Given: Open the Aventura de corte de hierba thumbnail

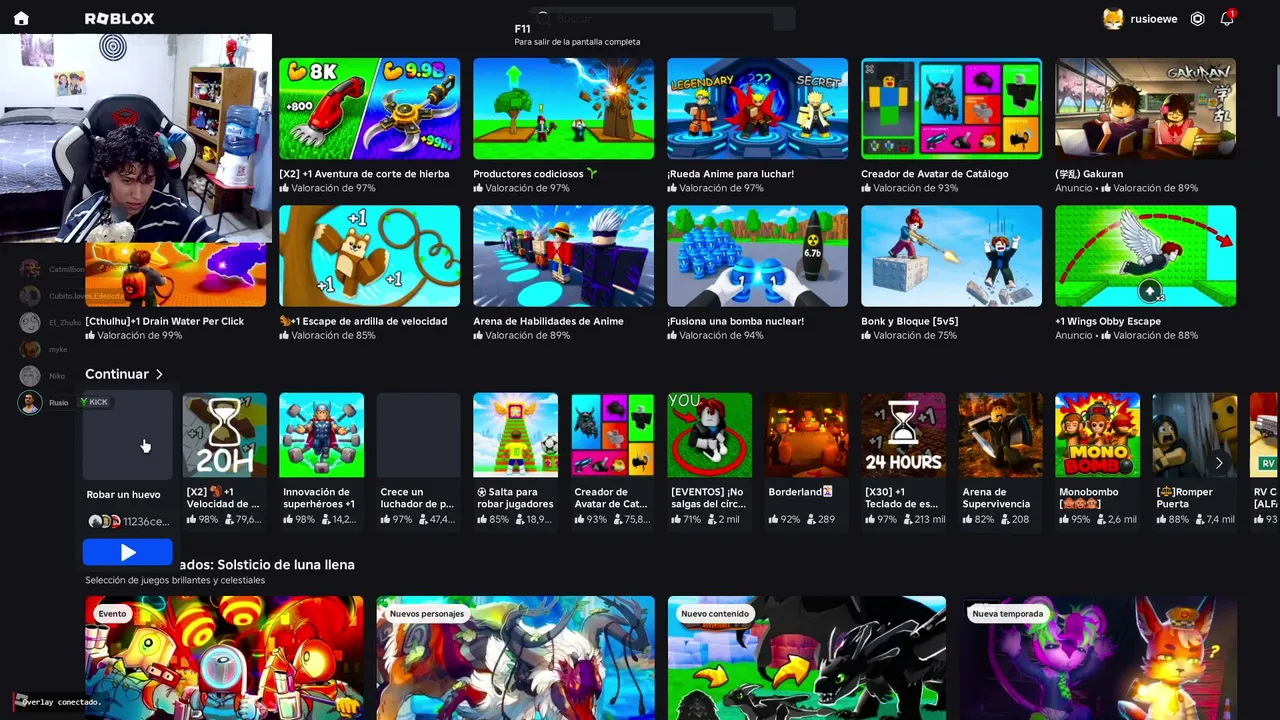Looking at the screenshot, I should (x=369, y=108).
